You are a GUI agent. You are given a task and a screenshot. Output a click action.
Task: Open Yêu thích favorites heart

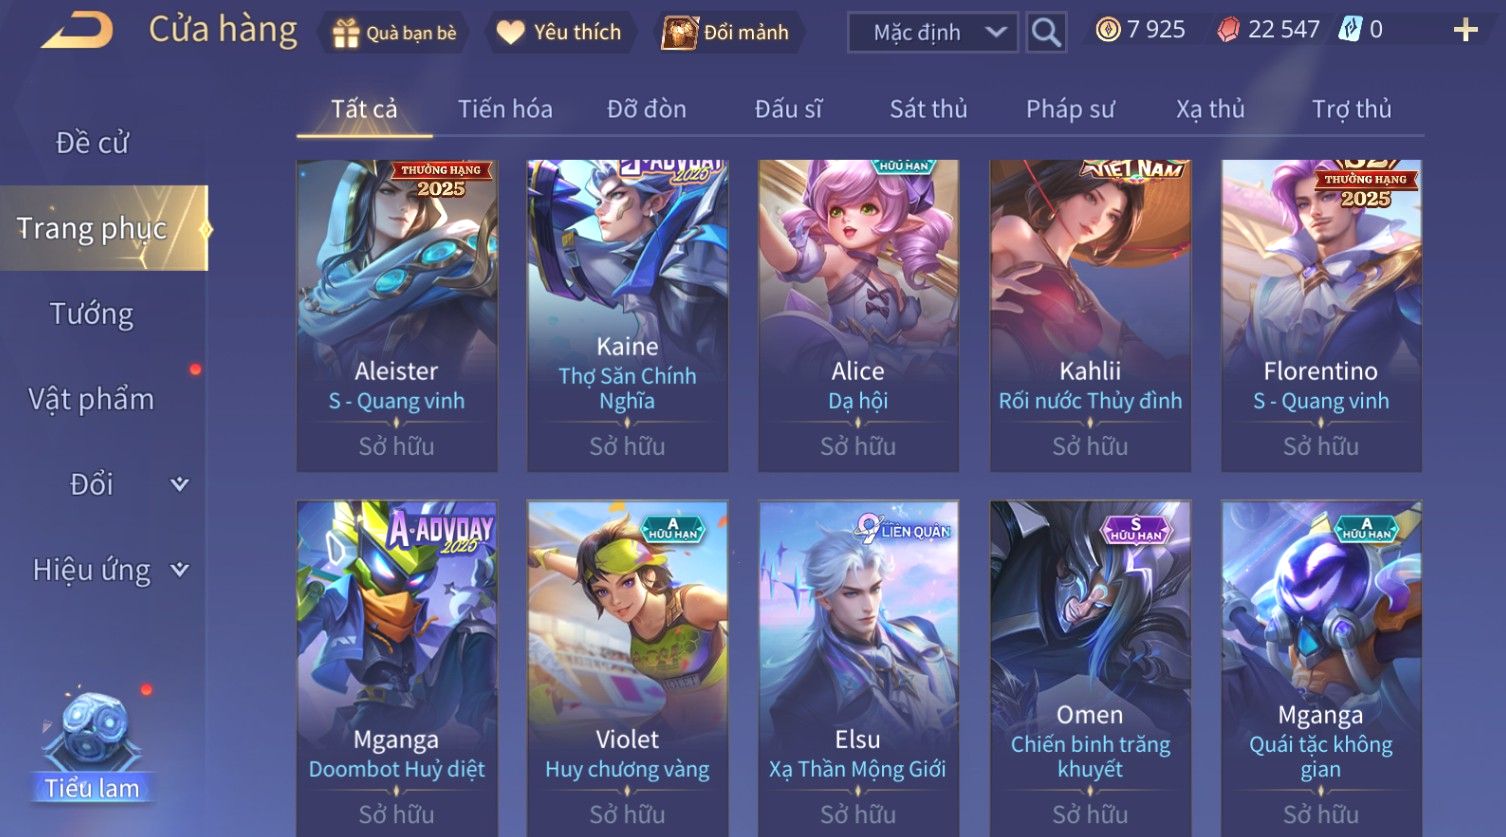point(560,32)
